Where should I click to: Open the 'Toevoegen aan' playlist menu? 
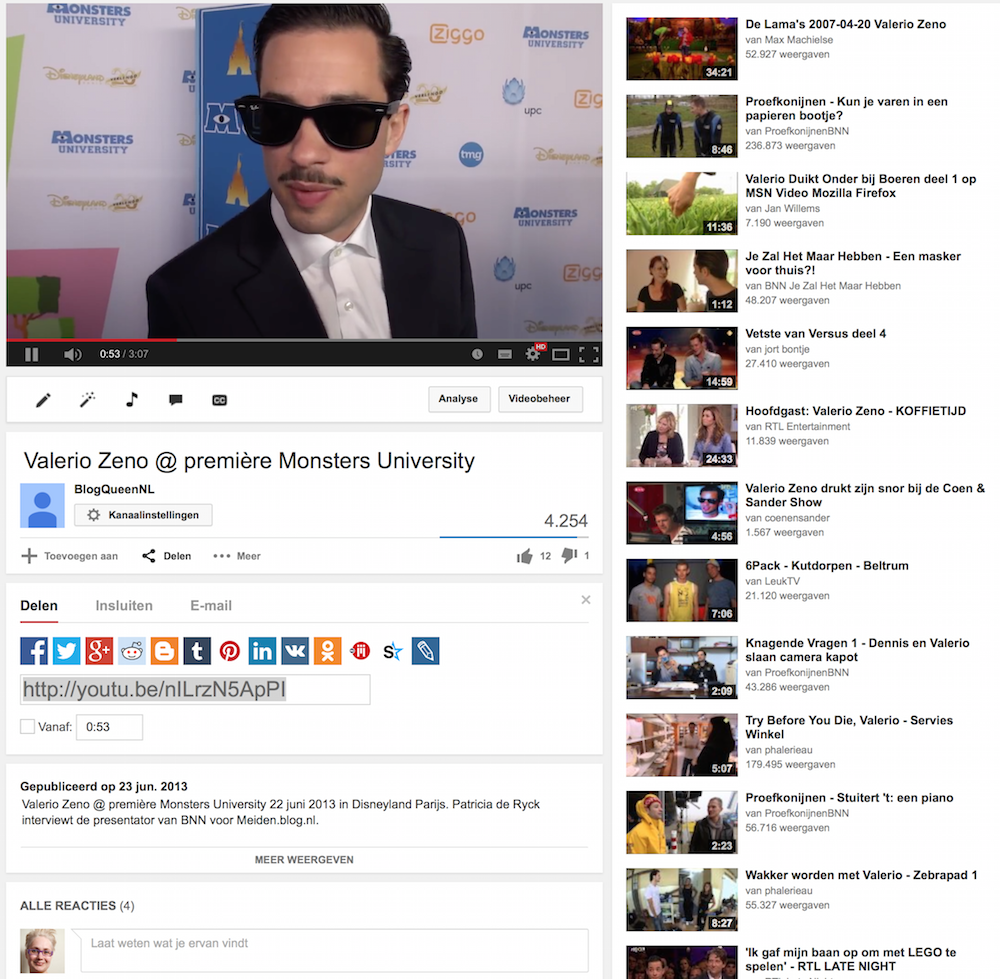coord(70,556)
